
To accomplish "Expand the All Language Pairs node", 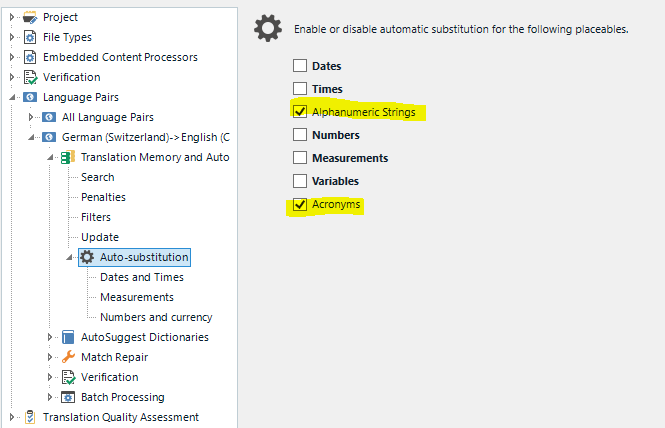I will 31,117.
